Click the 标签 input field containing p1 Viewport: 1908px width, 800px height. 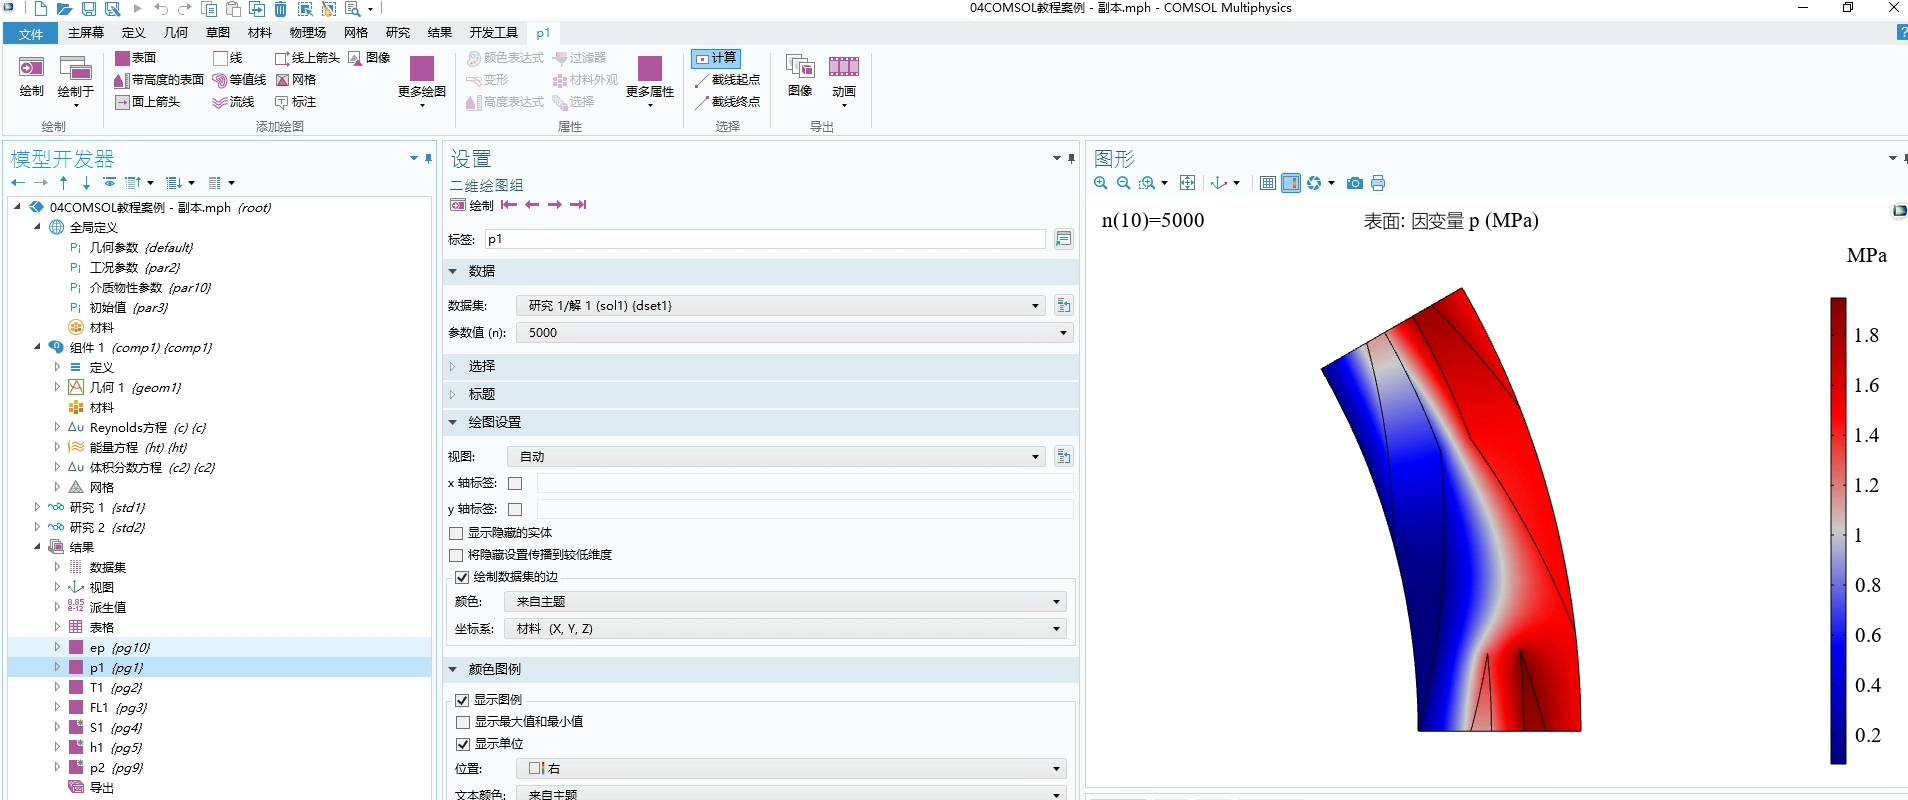click(765, 239)
